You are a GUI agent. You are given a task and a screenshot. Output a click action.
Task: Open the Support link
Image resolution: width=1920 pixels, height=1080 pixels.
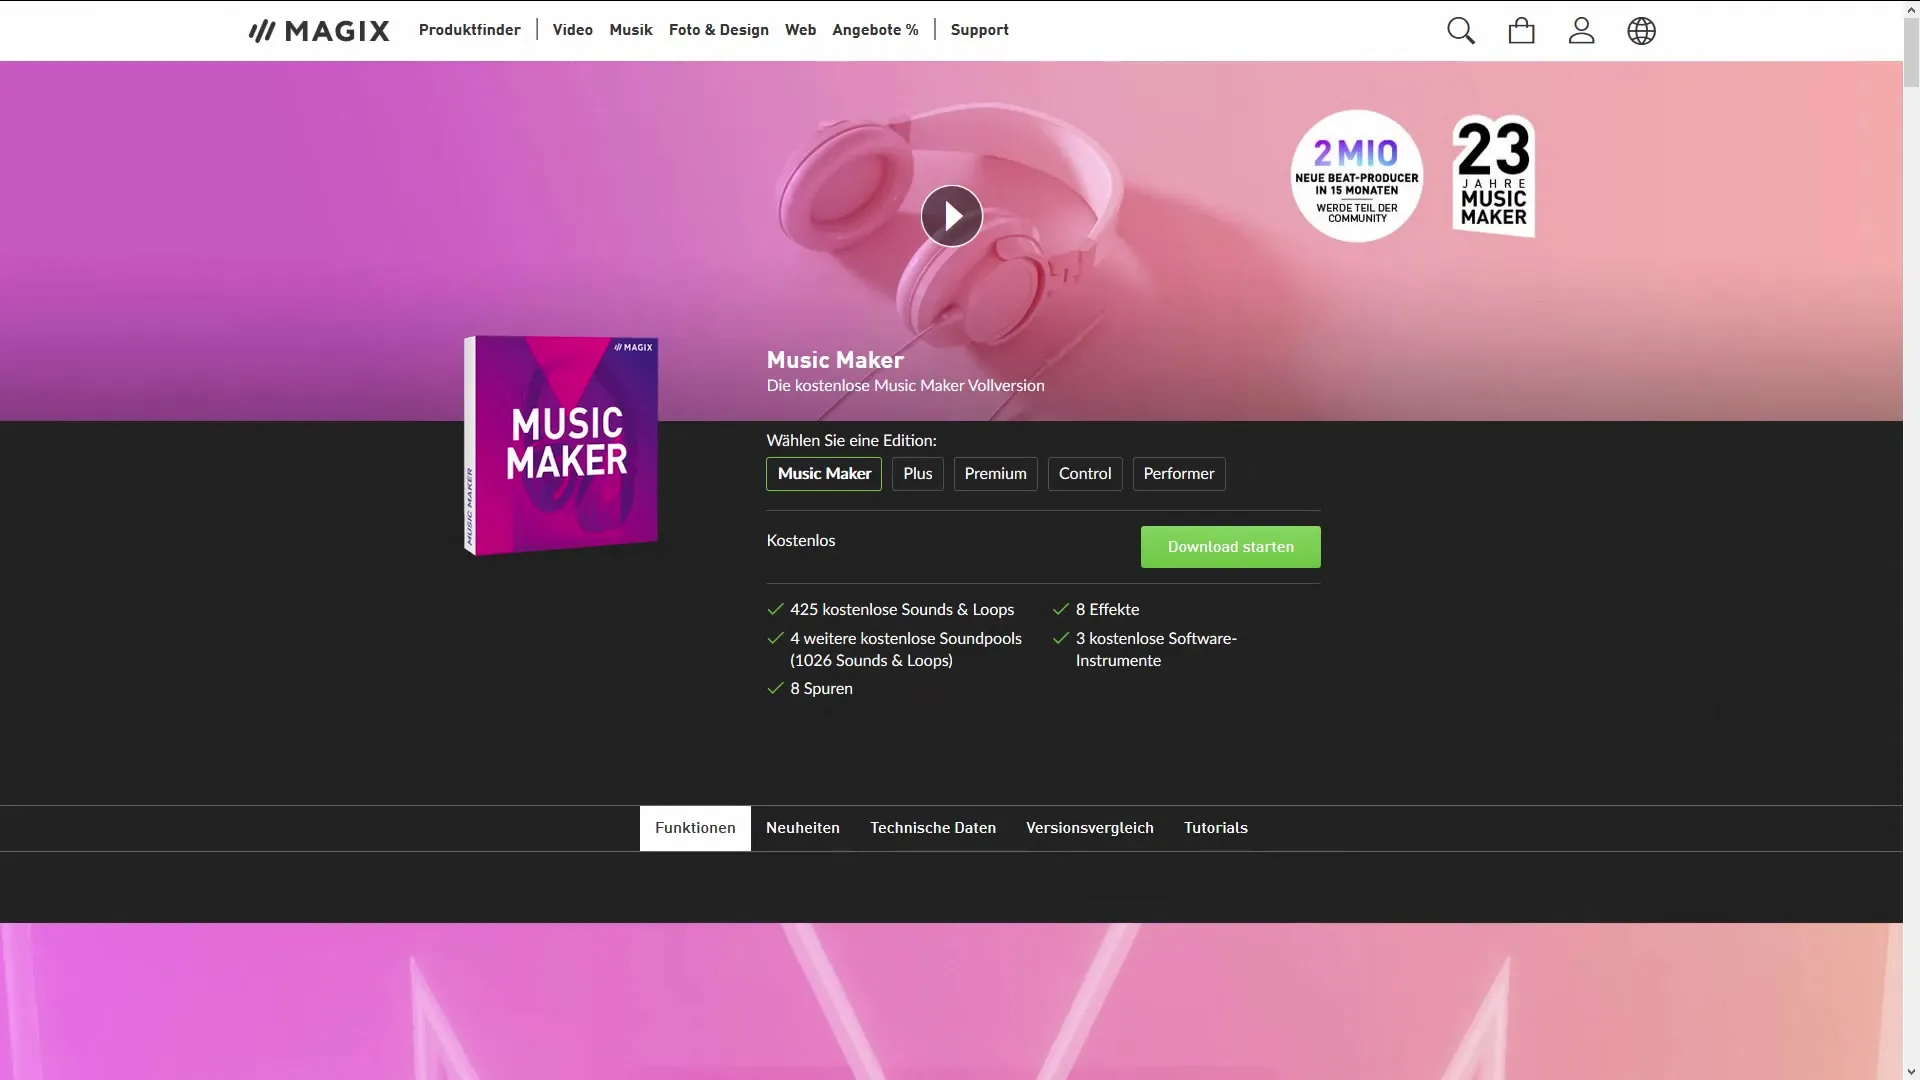(979, 30)
